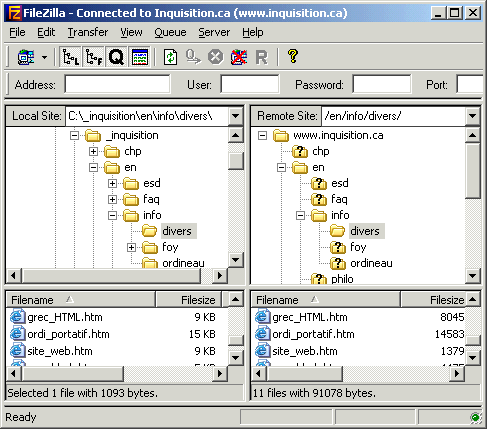The height and width of the screenshot is (429, 487).
Task: Open the Edit menu
Action: click(46, 32)
